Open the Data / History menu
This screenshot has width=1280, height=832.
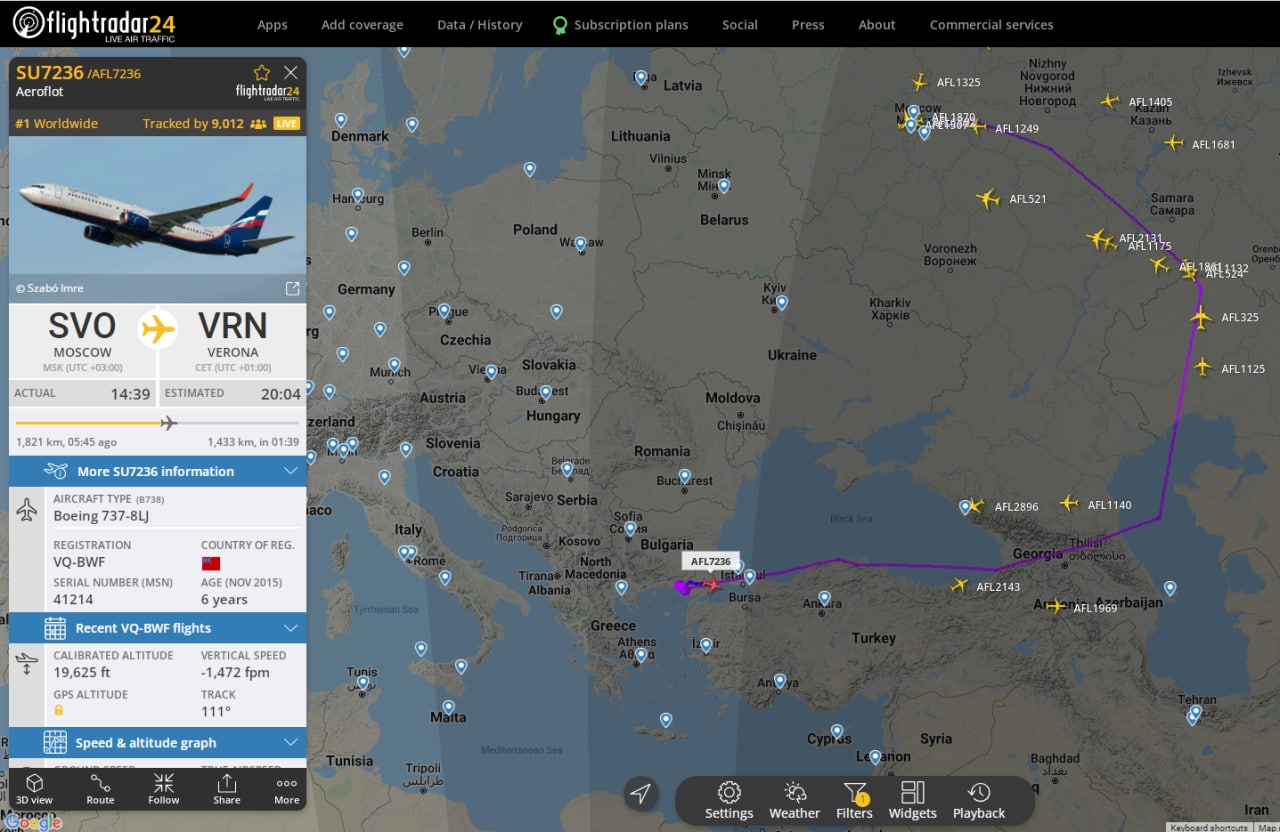[x=479, y=25]
